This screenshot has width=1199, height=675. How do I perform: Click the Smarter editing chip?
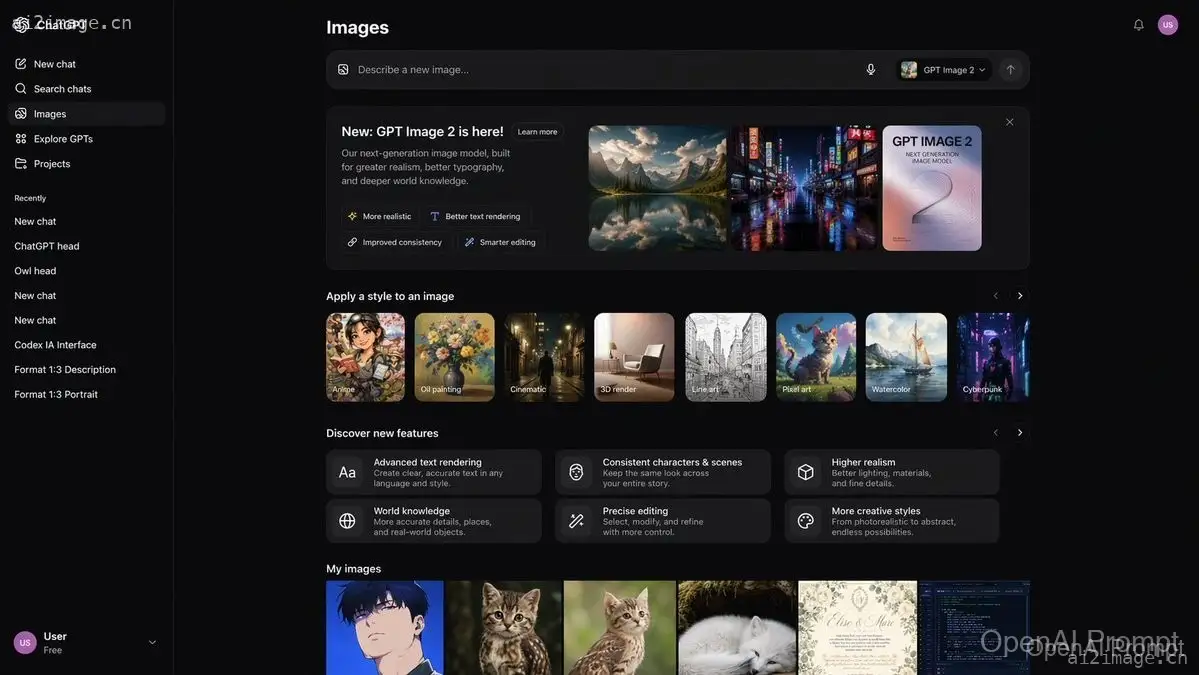pos(500,242)
